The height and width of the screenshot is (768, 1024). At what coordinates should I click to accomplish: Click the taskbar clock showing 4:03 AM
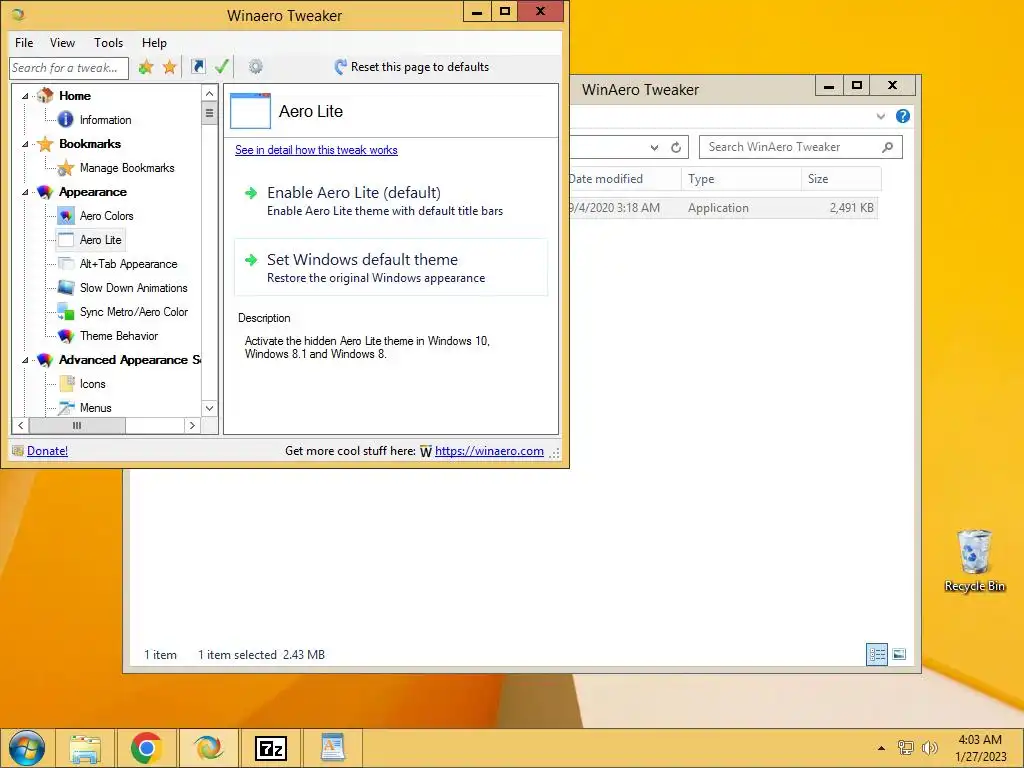coord(980,748)
